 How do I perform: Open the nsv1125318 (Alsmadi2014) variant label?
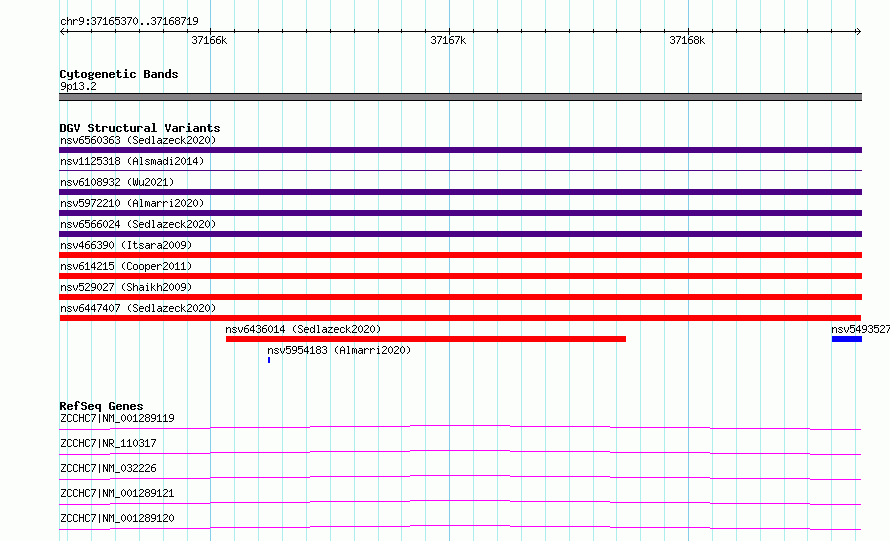(132, 161)
